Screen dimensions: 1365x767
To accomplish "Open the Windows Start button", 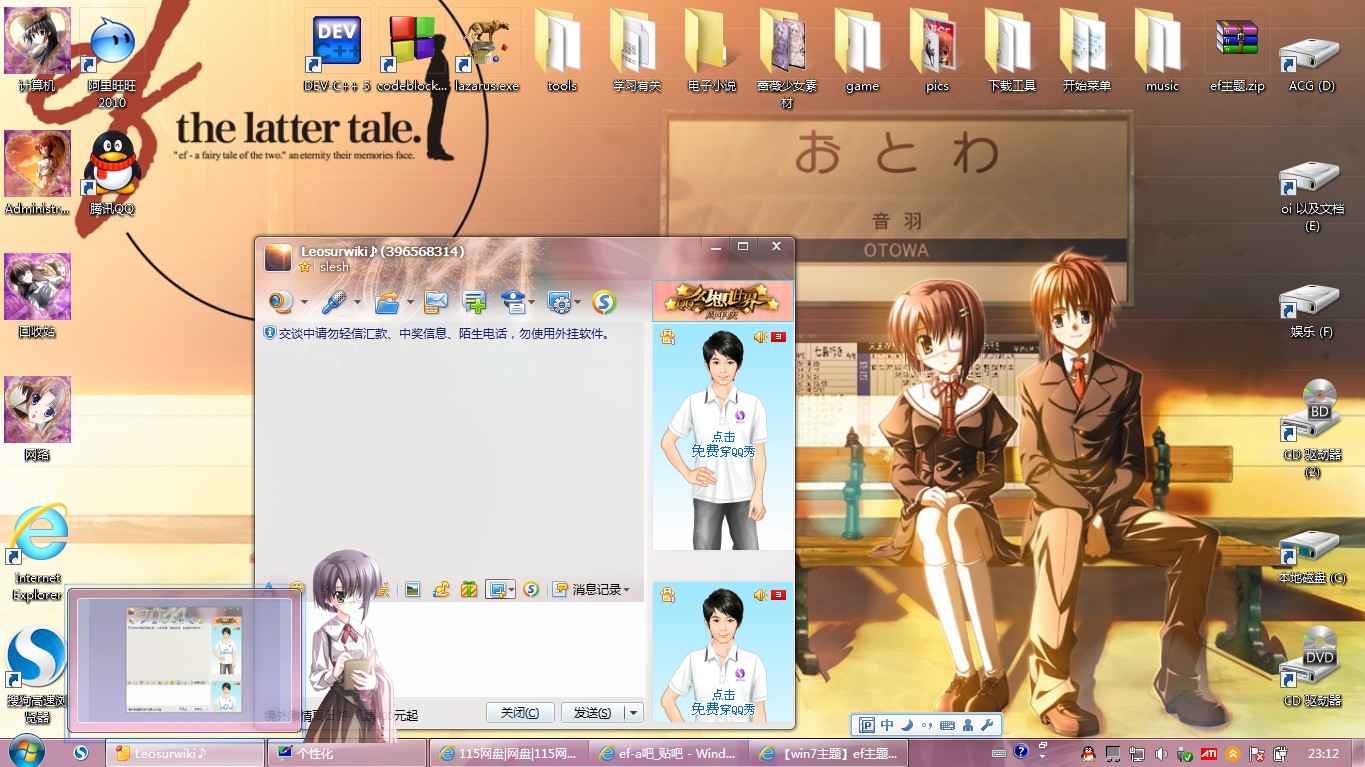I will point(24,751).
